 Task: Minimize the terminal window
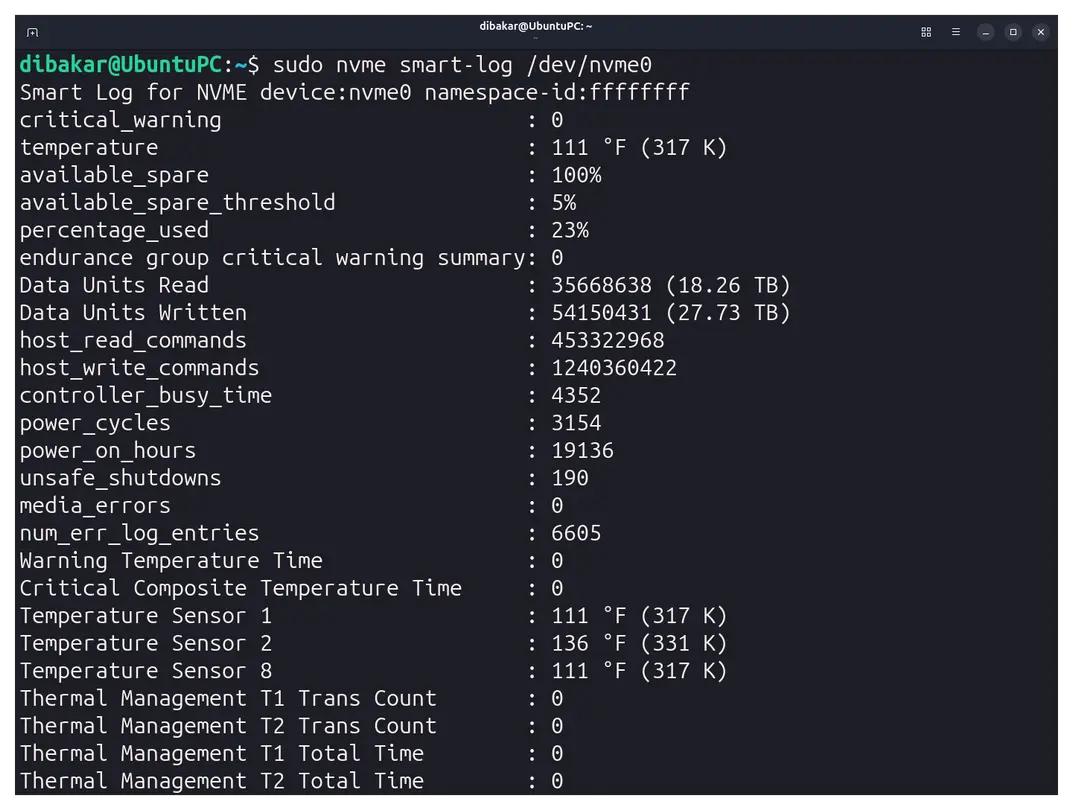click(985, 32)
